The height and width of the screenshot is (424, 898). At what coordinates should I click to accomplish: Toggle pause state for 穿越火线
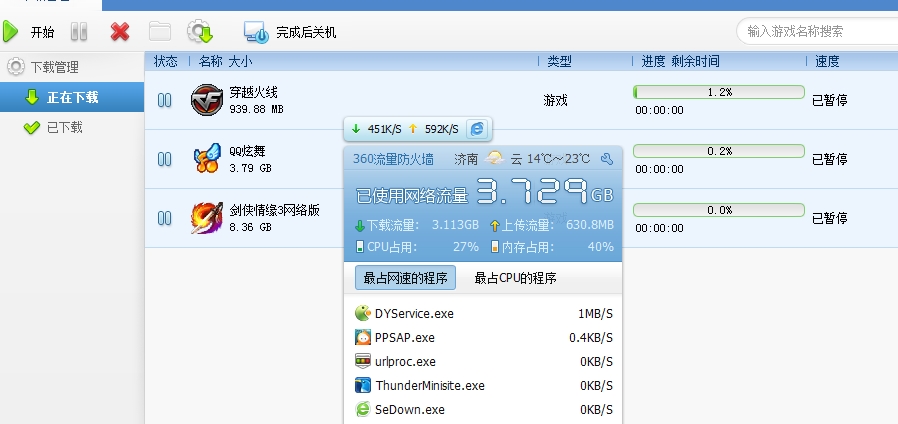coord(164,100)
